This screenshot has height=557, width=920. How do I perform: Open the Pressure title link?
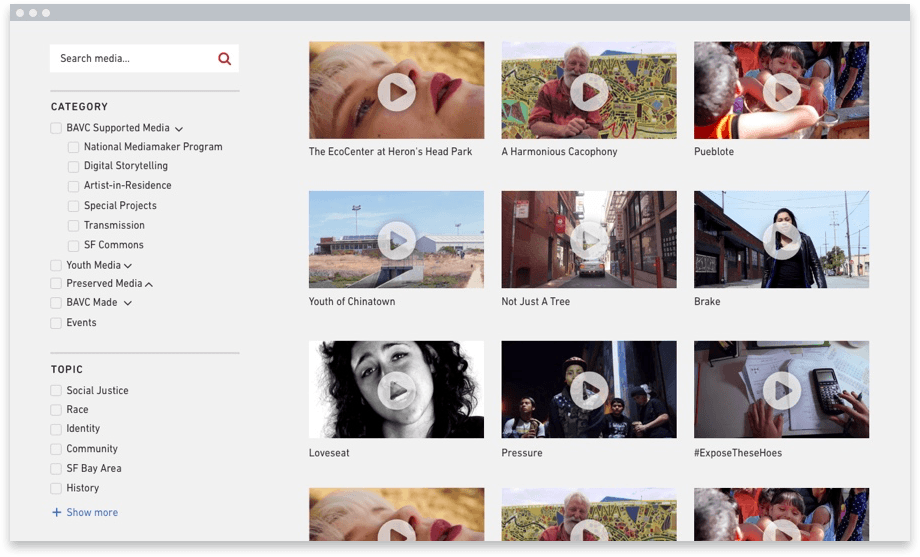coord(522,453)
